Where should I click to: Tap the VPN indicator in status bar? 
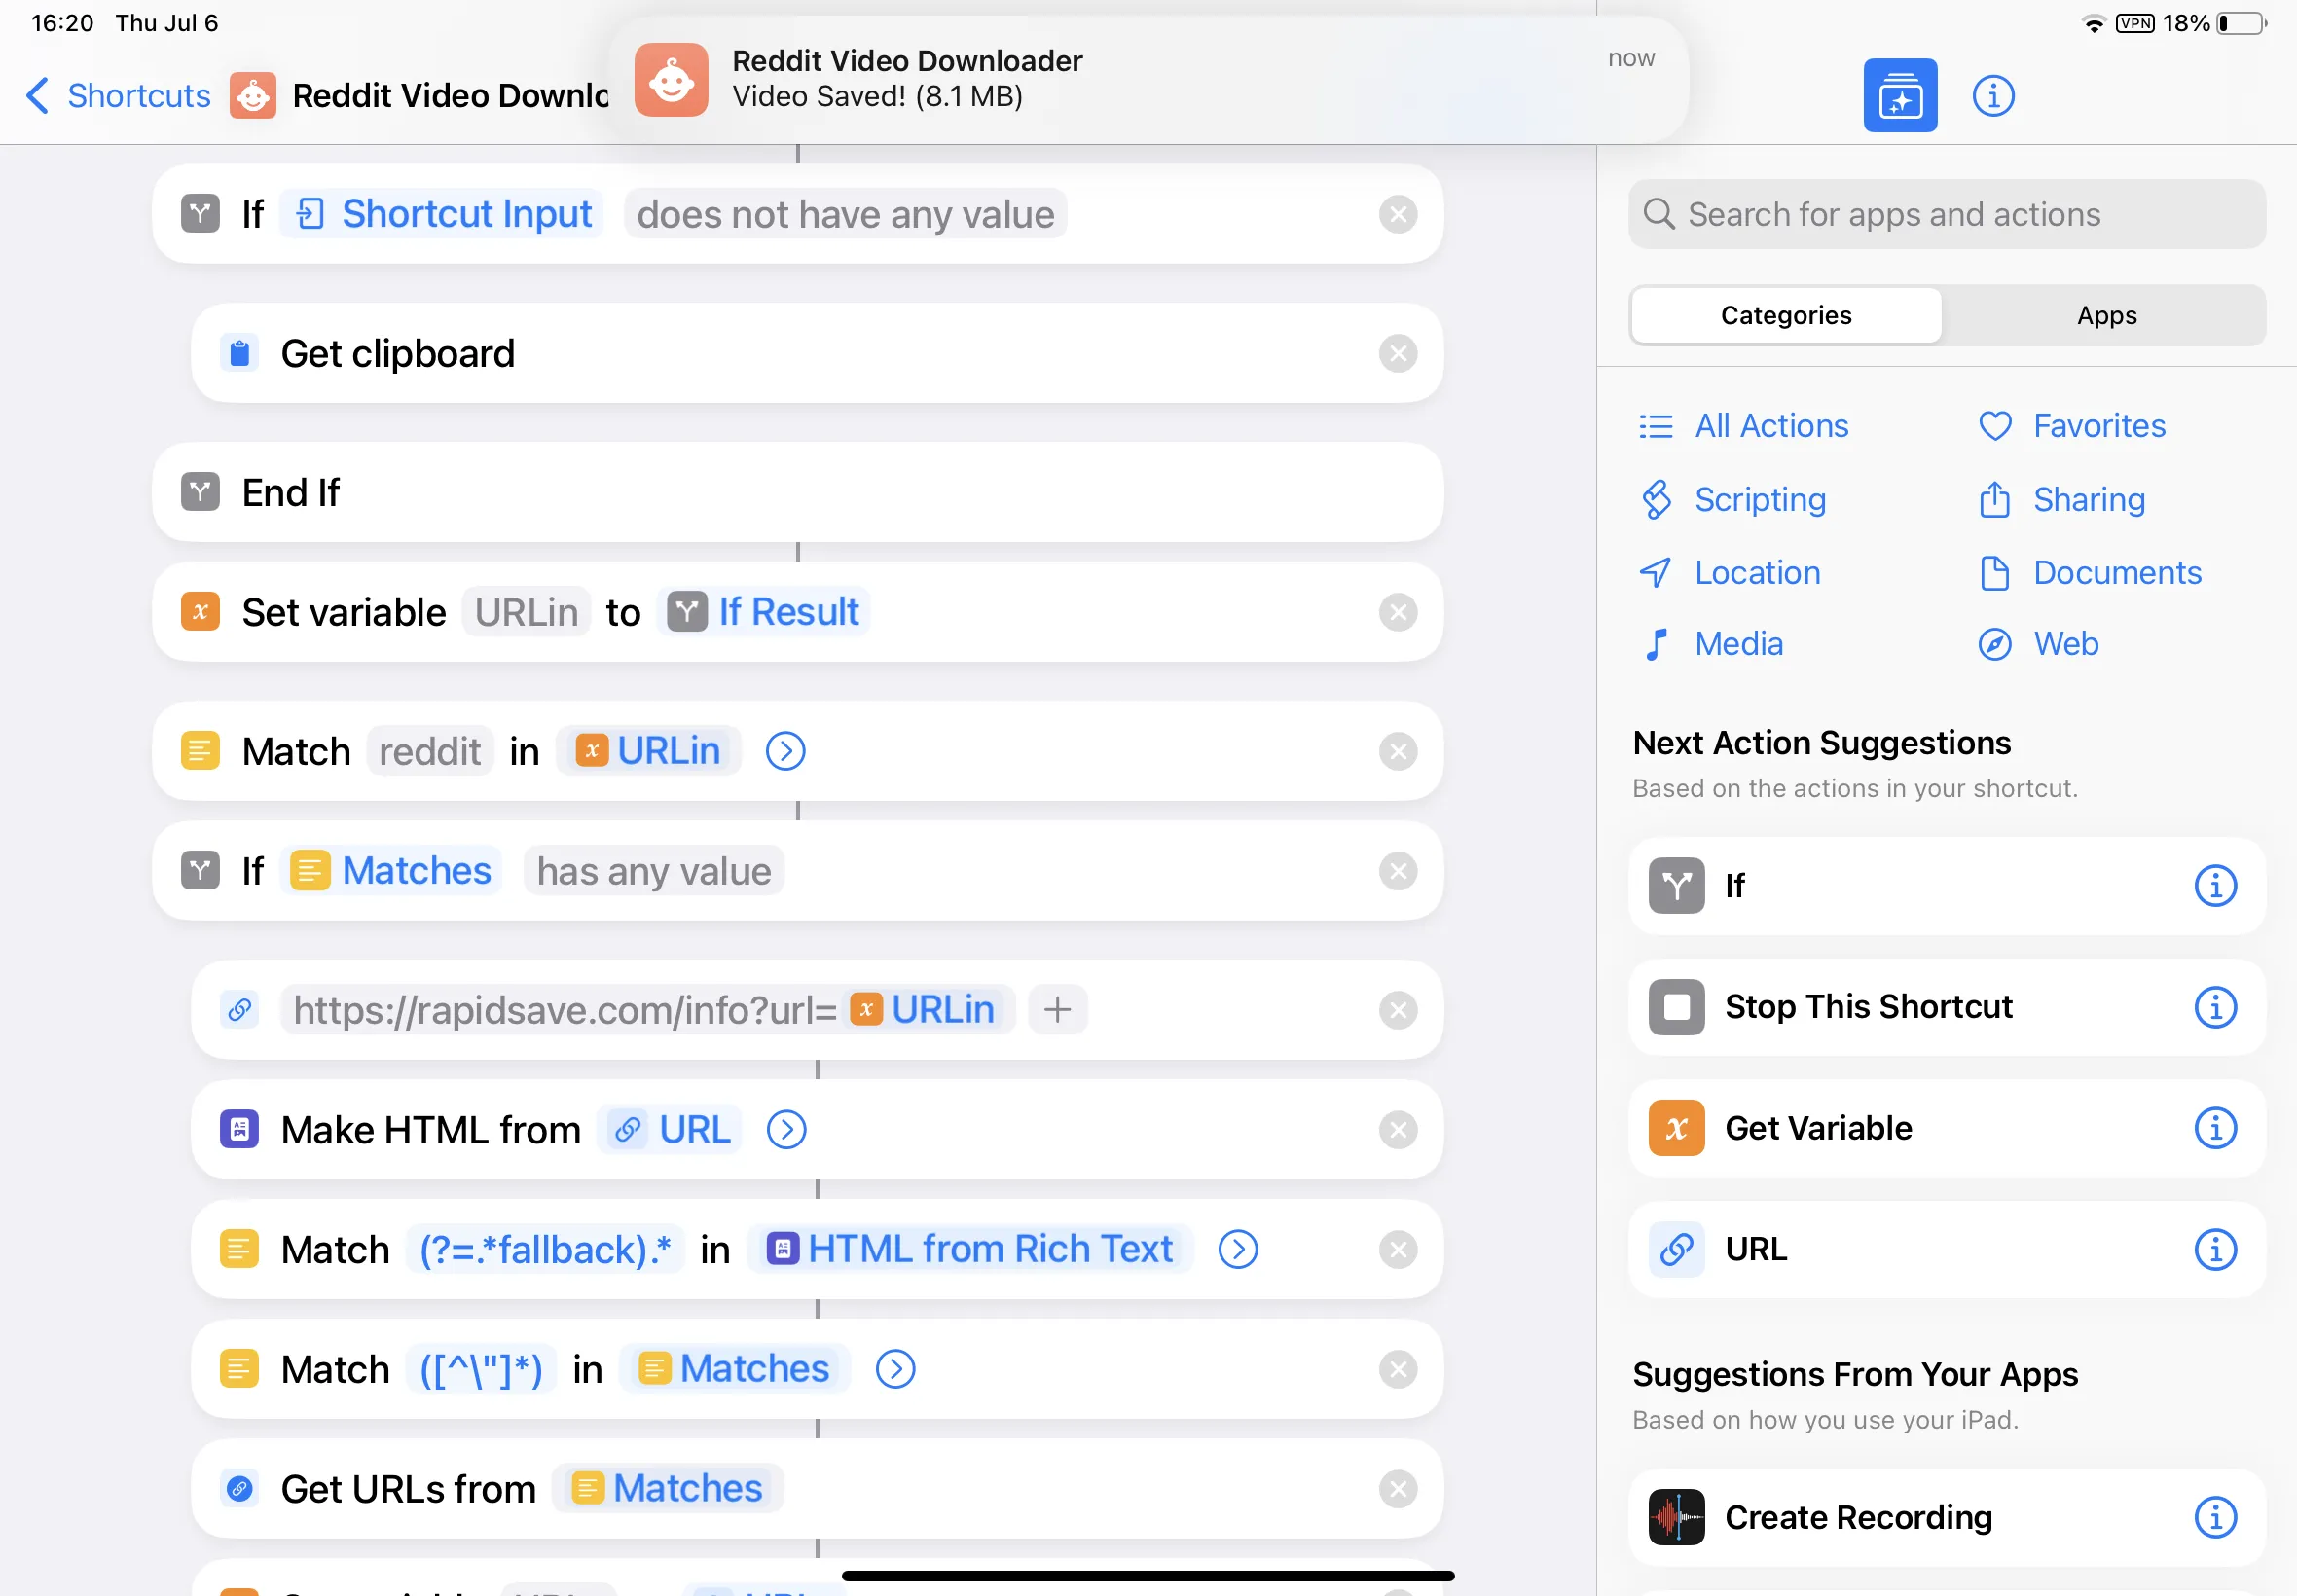pos(2135,23)
